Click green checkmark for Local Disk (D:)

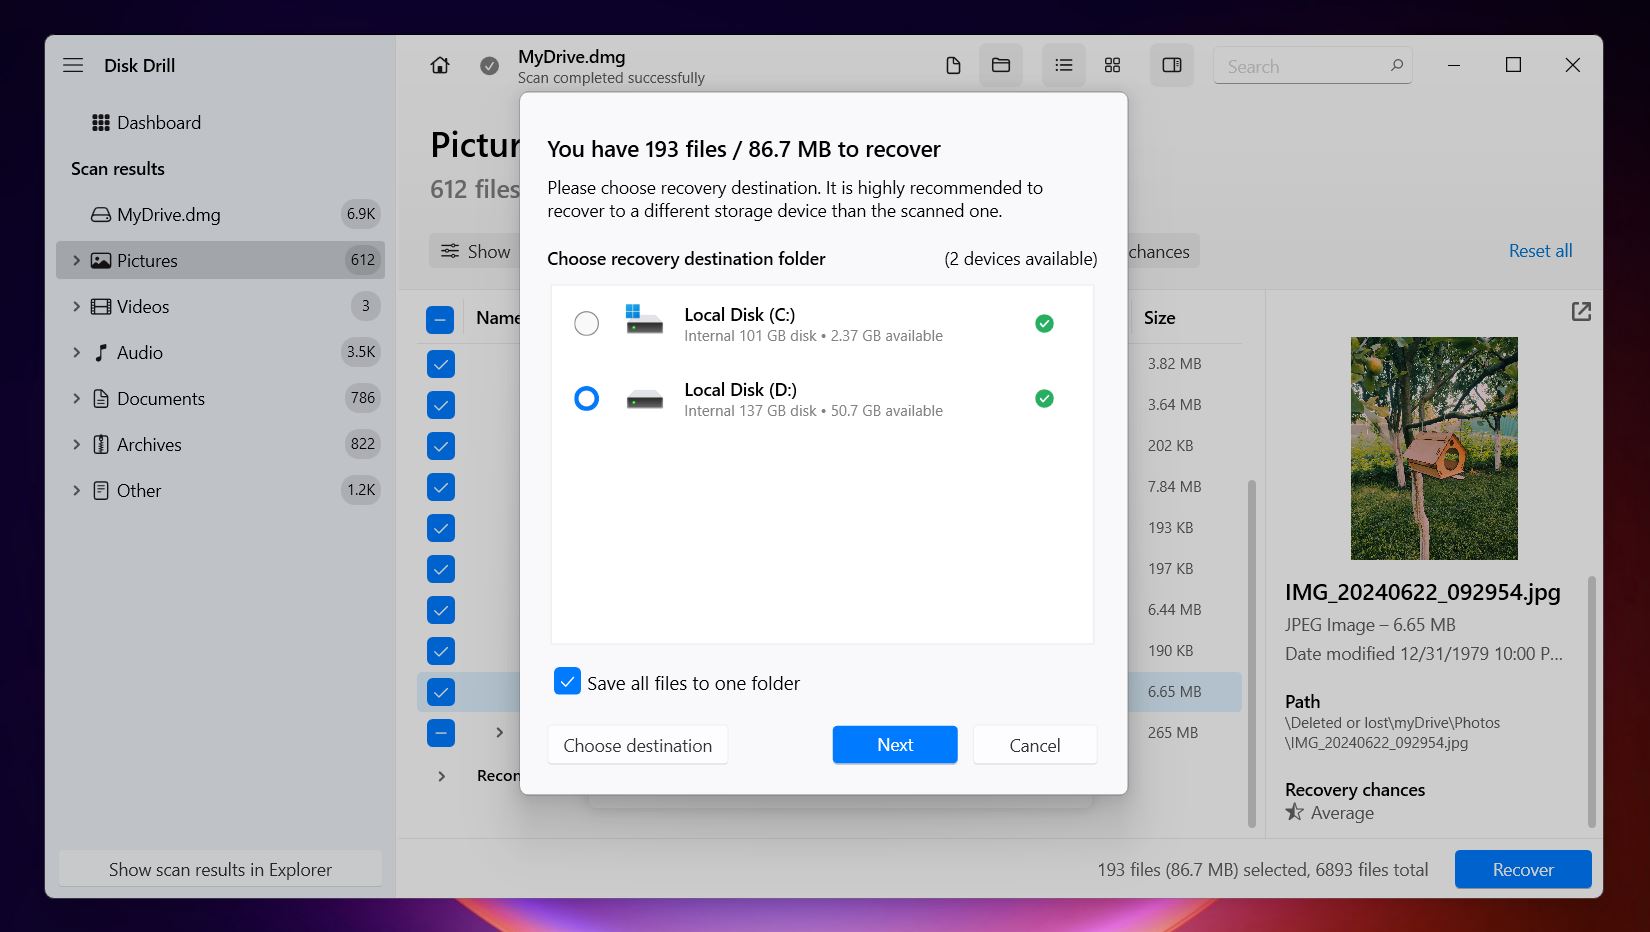click(1044, 399)
